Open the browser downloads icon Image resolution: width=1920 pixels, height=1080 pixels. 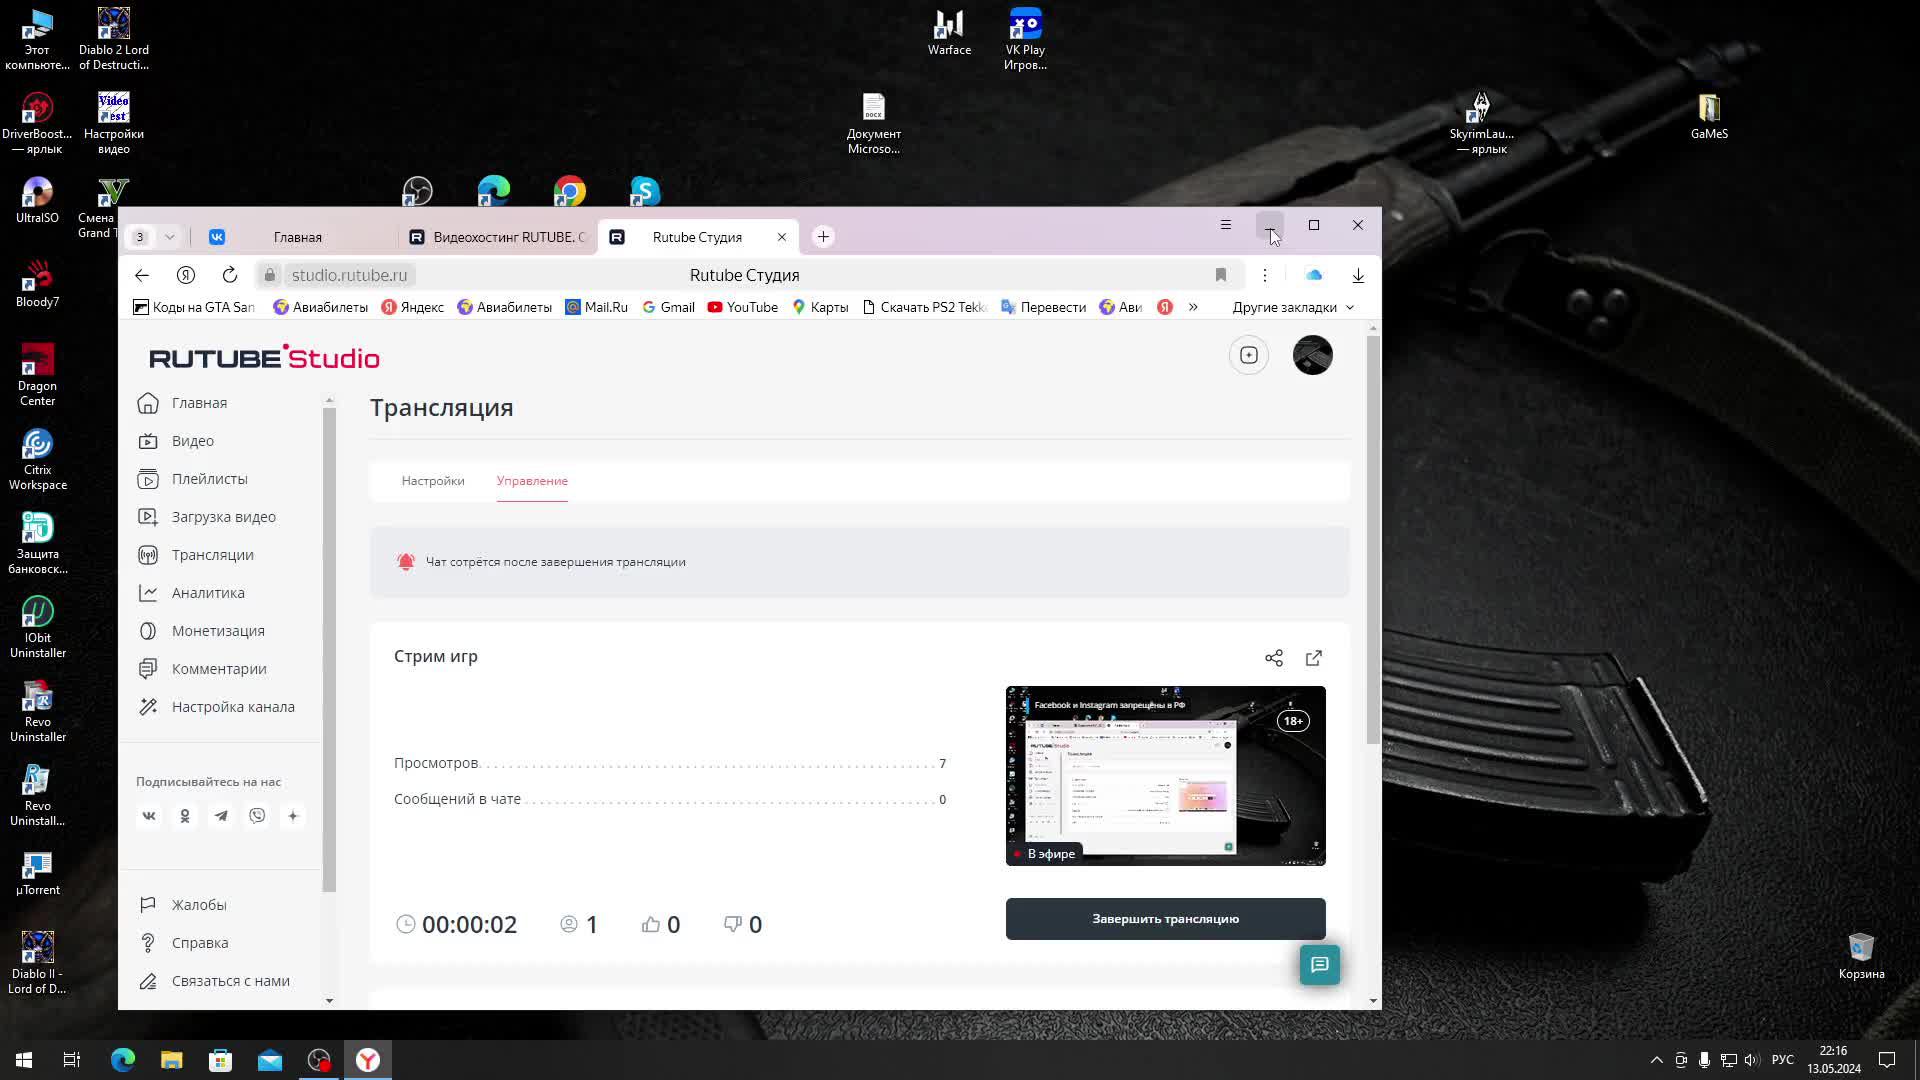click(1358, 275)
